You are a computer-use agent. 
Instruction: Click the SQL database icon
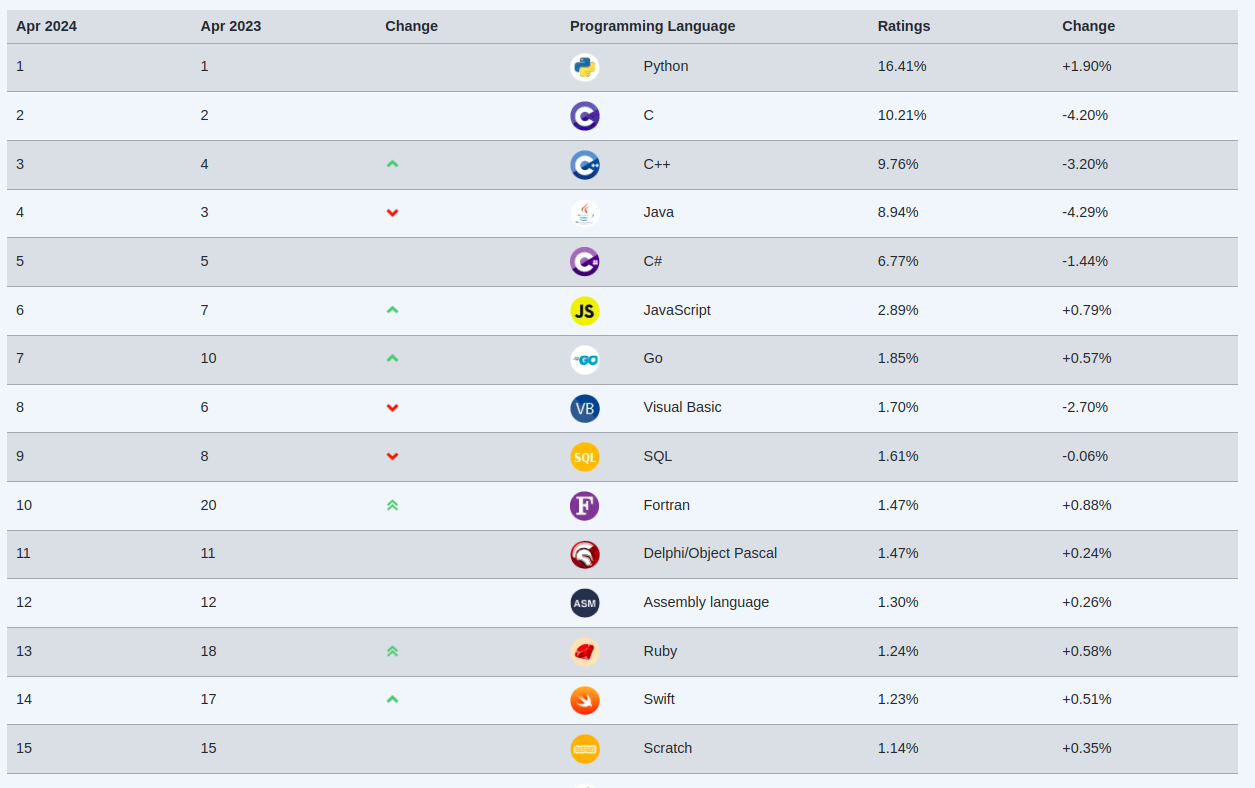(585, 456)
